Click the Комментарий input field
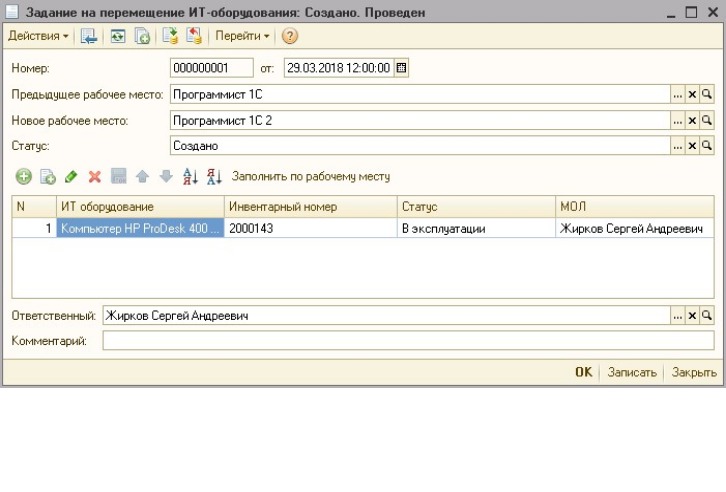 (408, 341)
